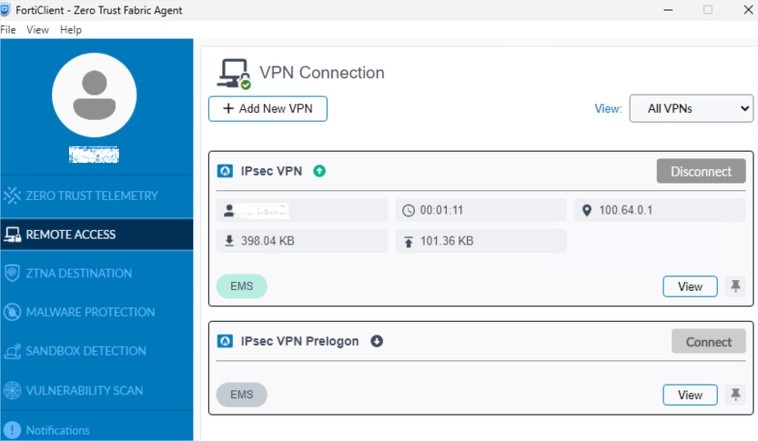Click the user profile avatar
The image size is (758, 441).
pyautogui.click(x=94, y=95)
